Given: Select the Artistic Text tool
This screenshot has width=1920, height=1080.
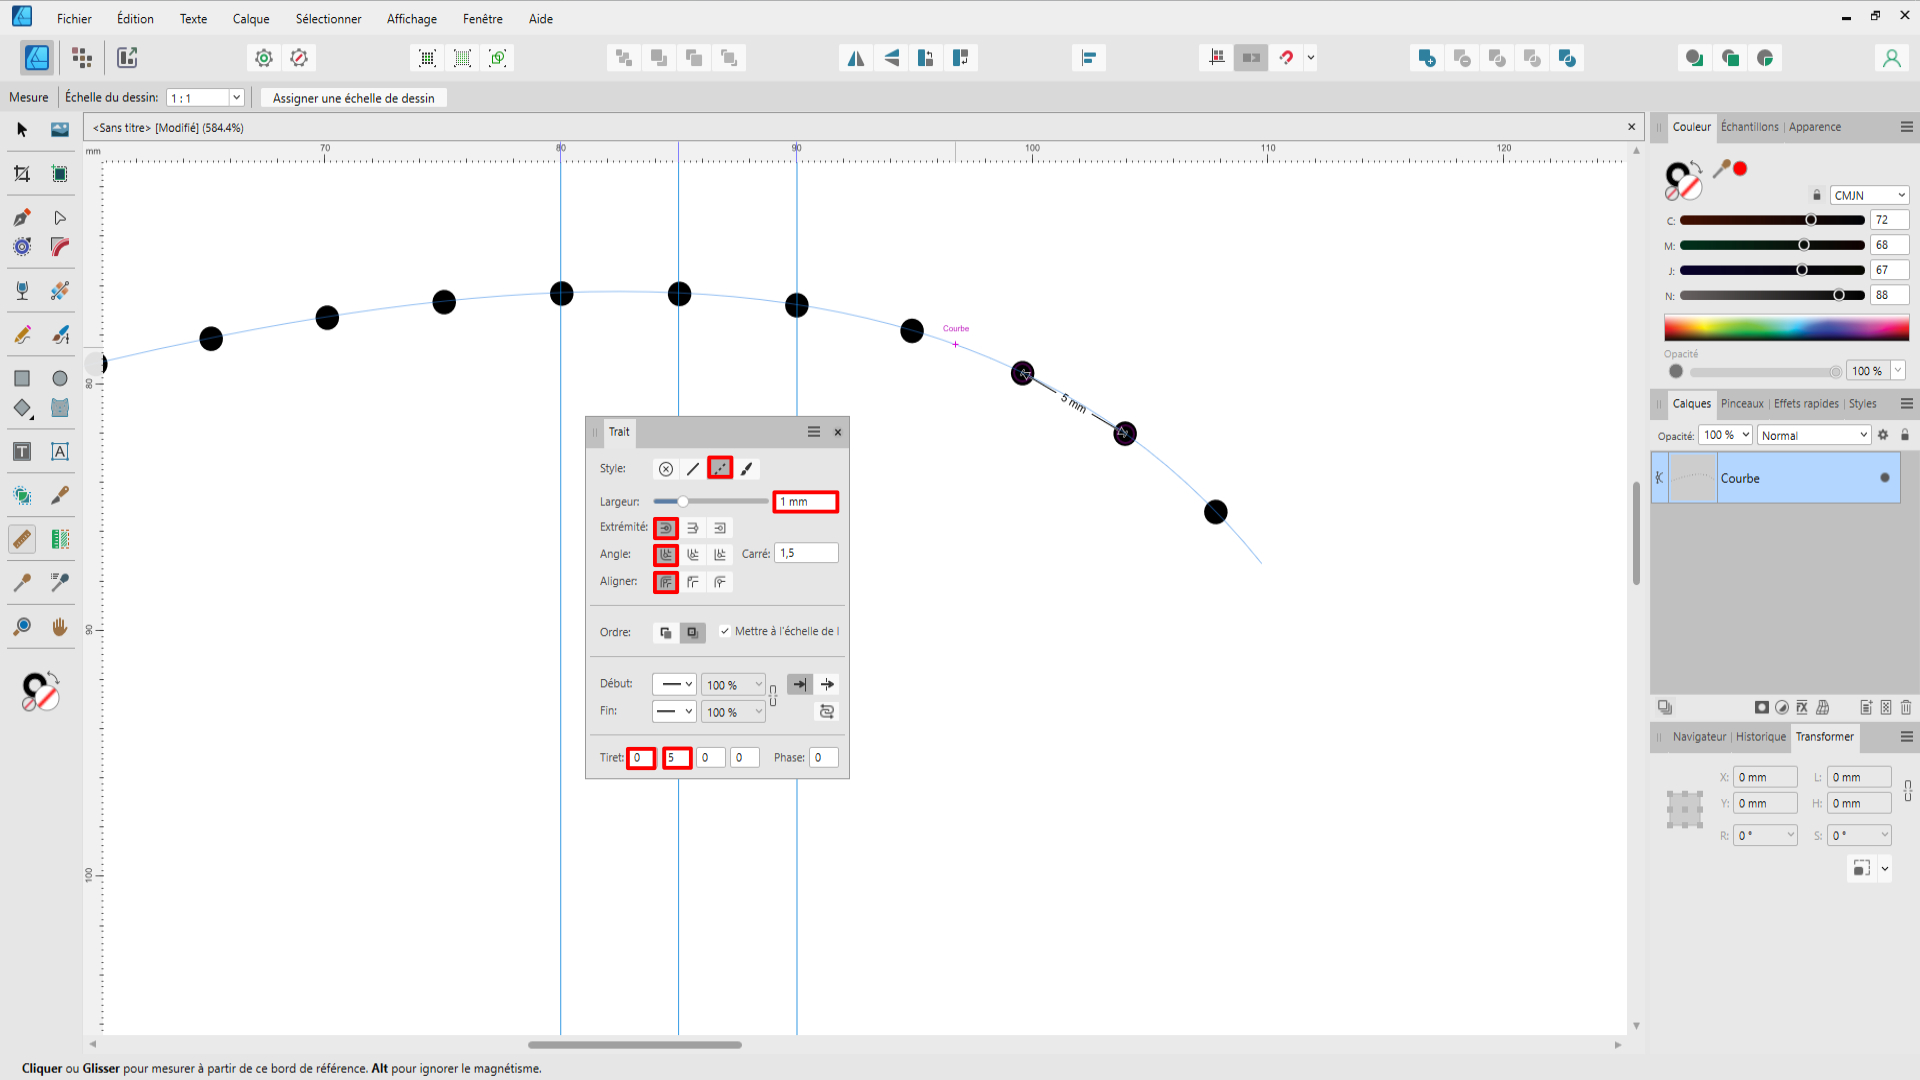Looking at the screenshot, I should click(x=22, y=452).
